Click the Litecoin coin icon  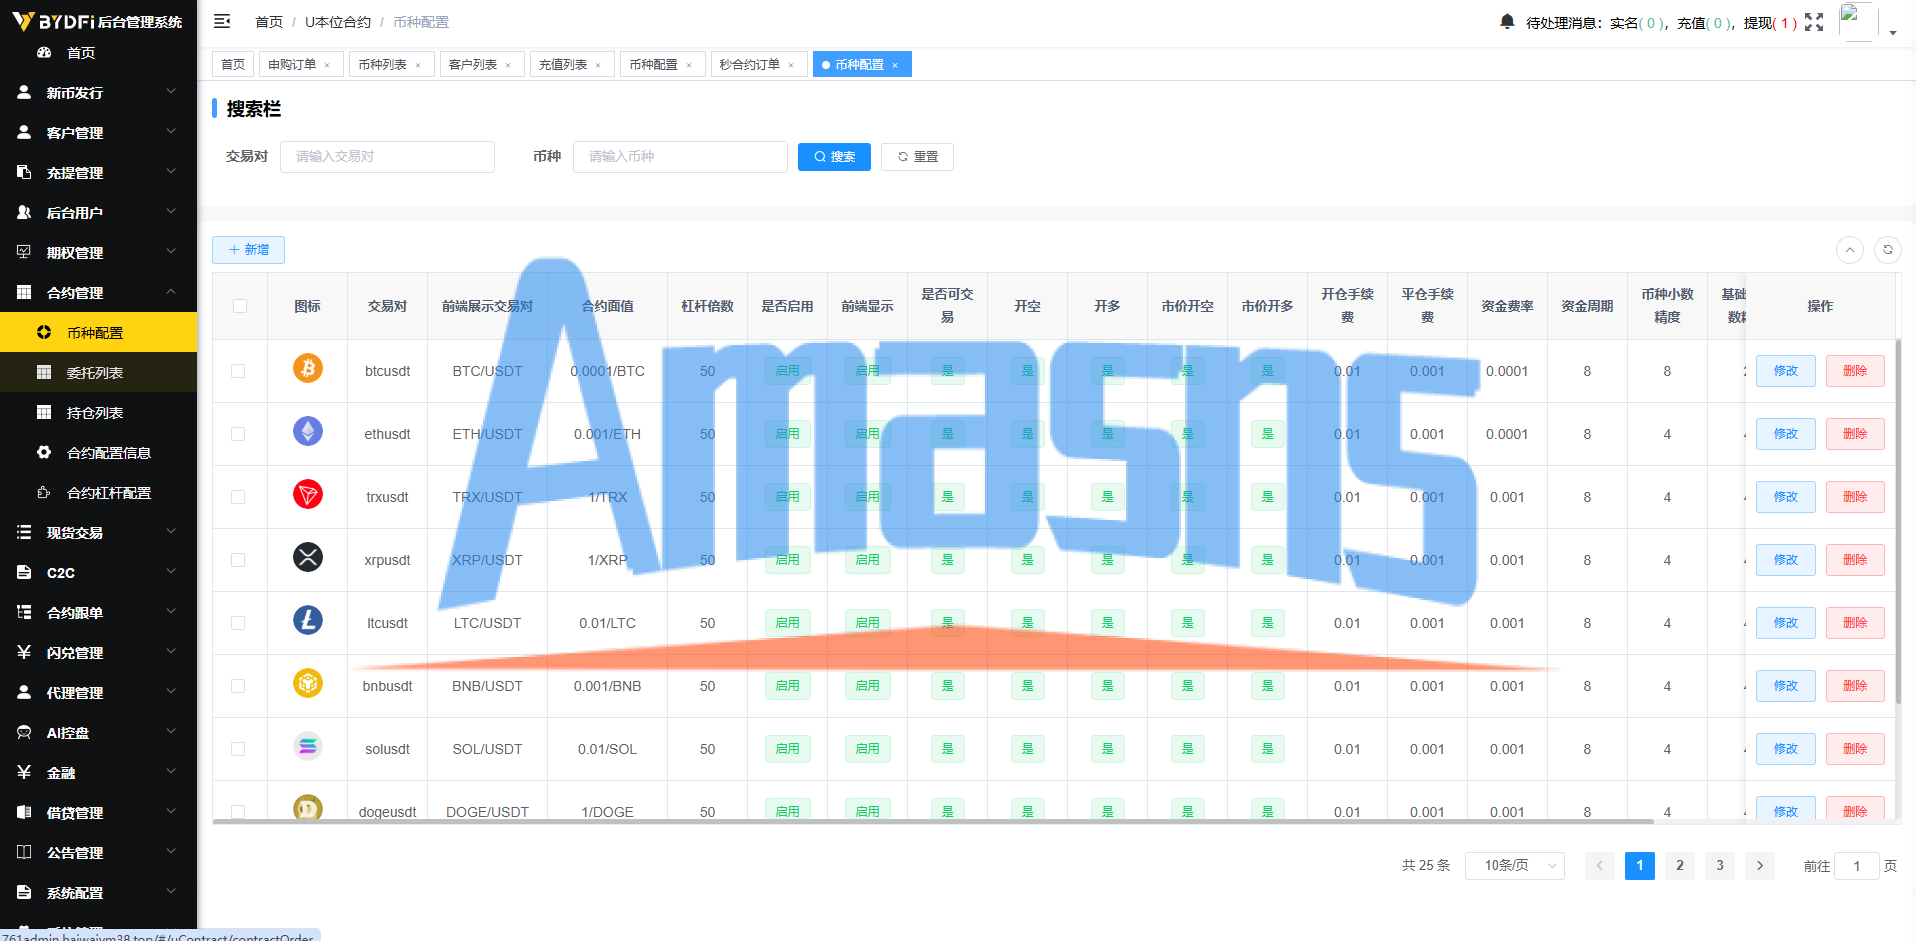click(308, 621)
